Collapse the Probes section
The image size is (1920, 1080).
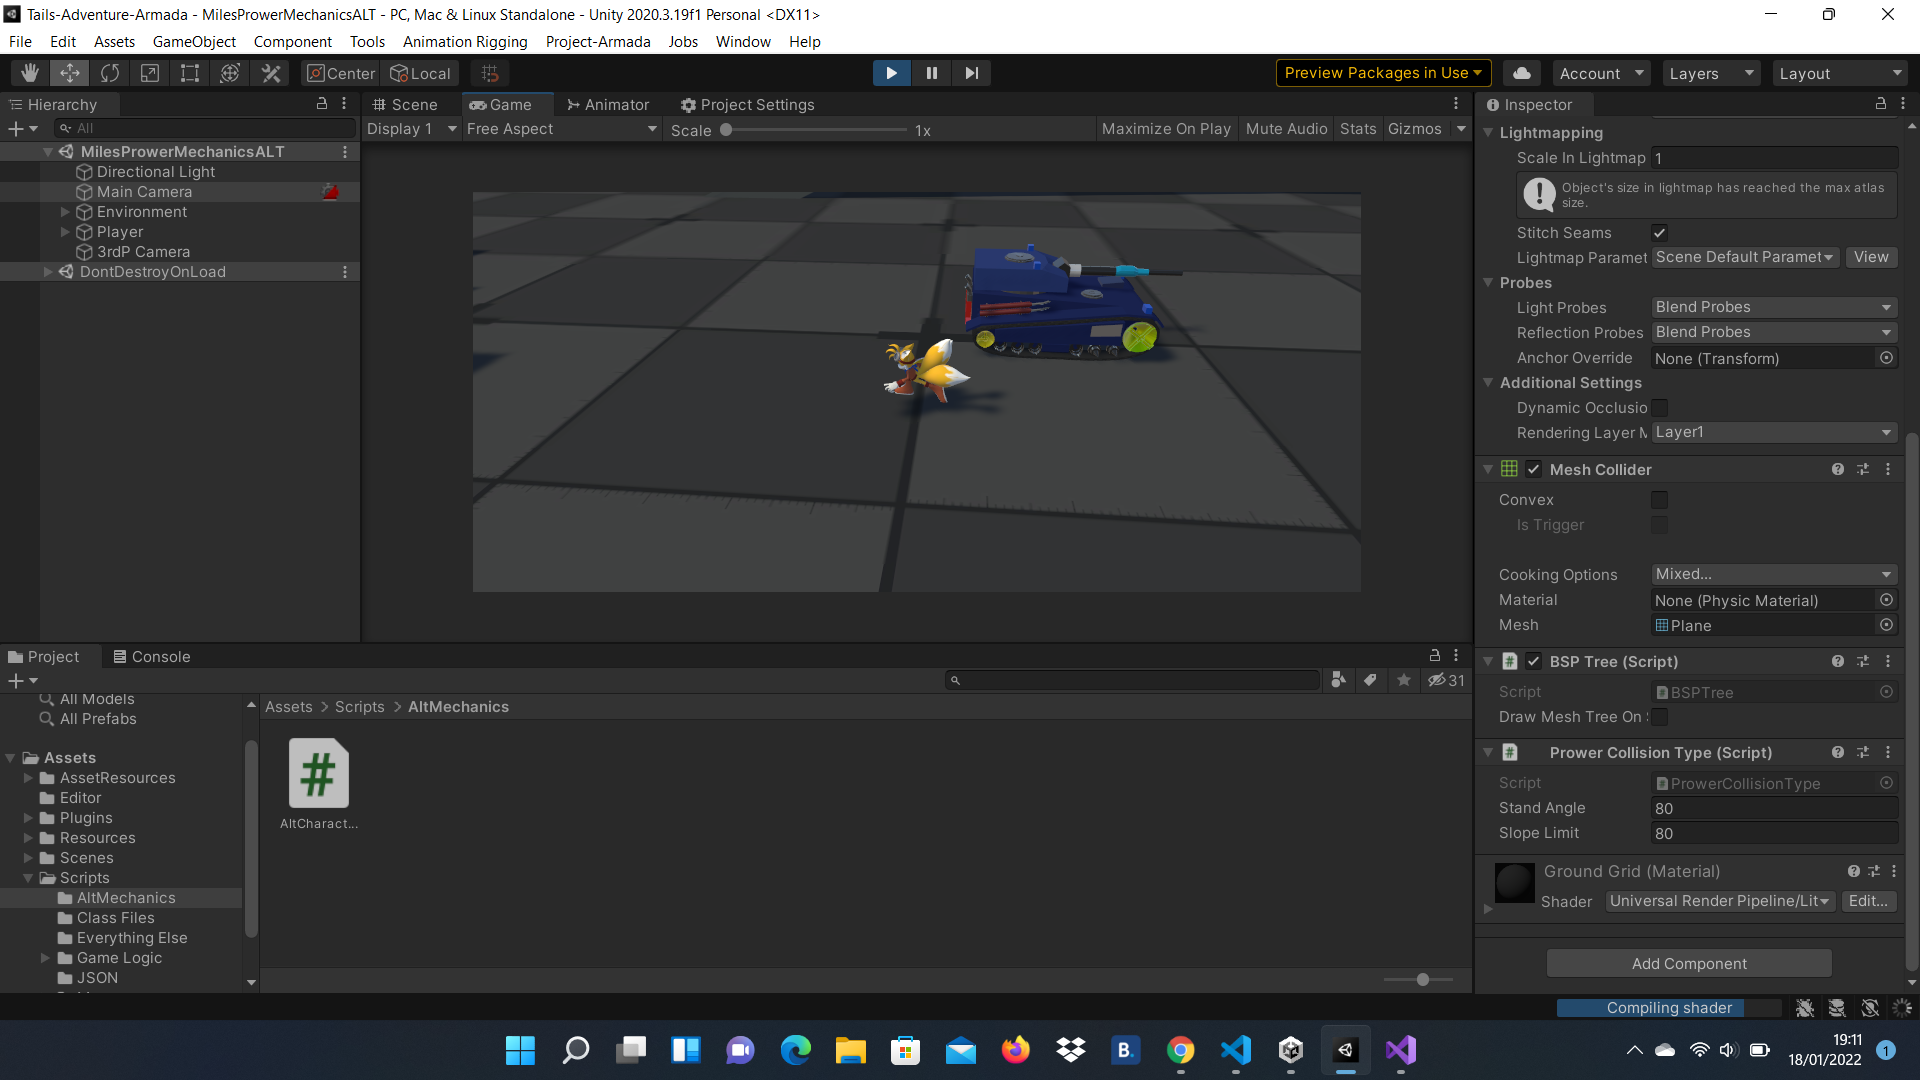point(1488,283)
